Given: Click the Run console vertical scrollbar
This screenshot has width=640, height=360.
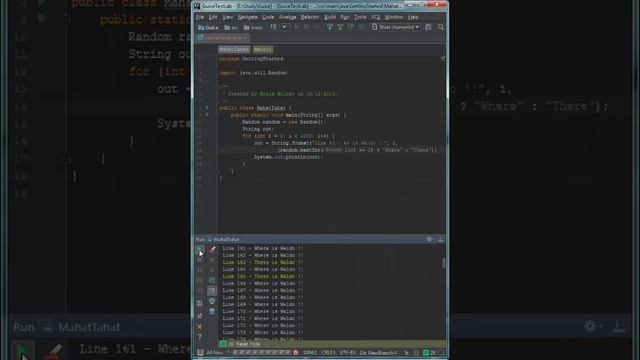Looking at the screenshot, I should tap(444, 263).
